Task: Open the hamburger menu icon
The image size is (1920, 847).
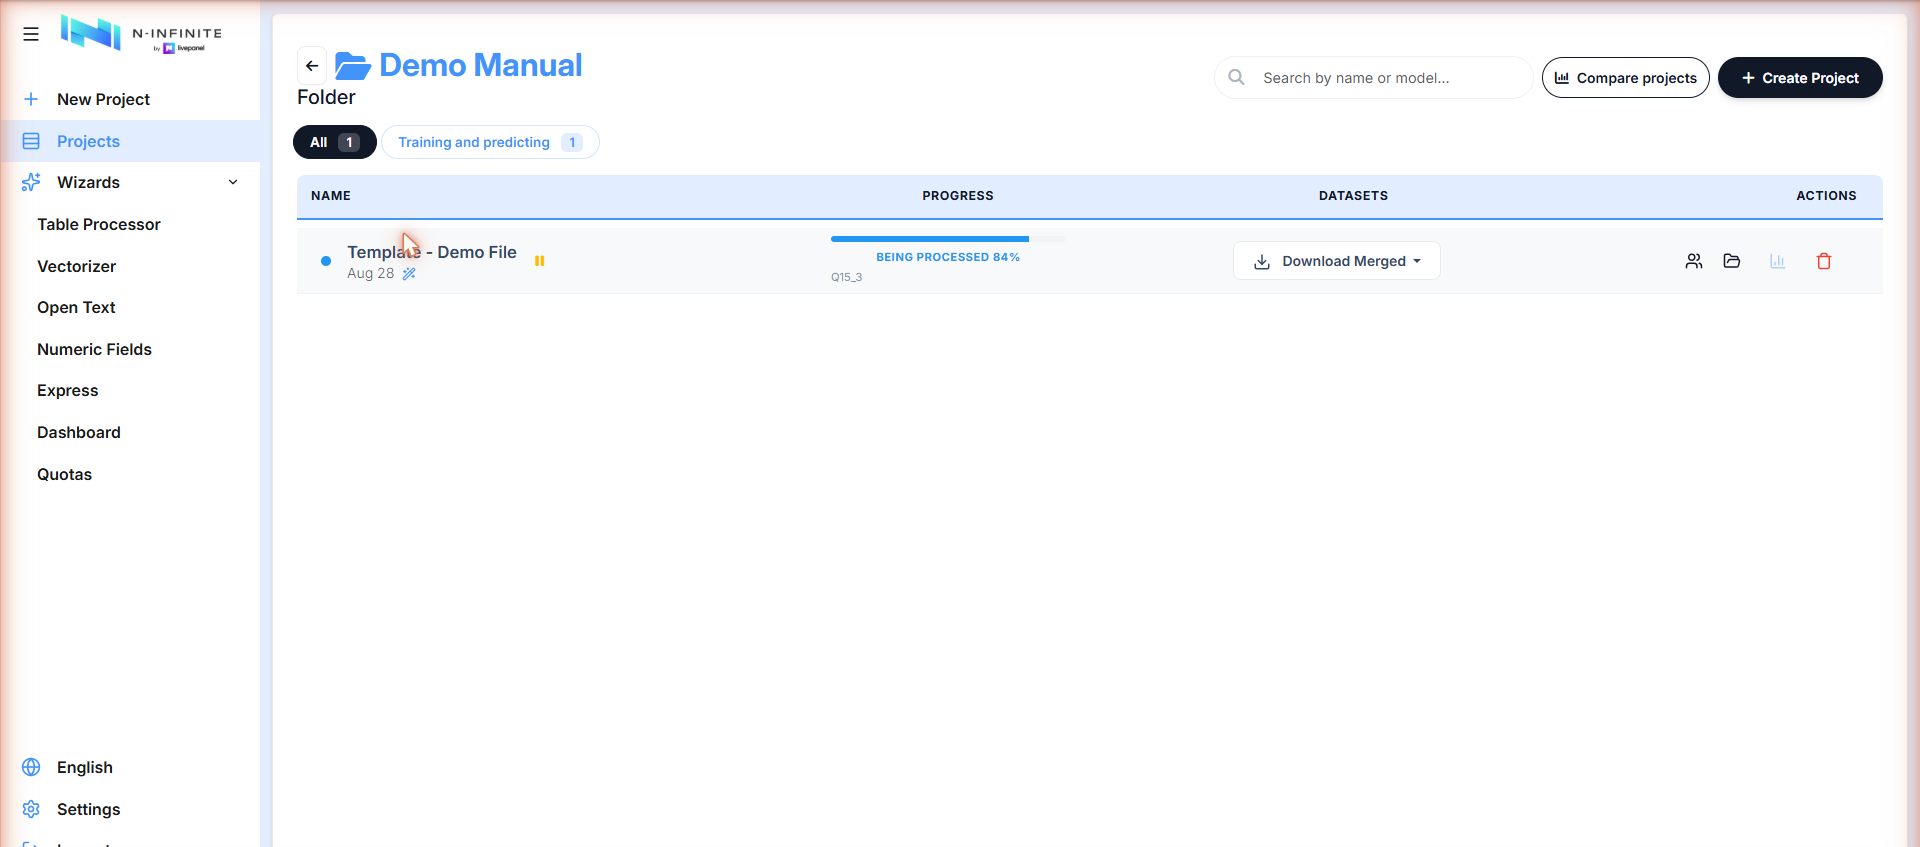Action: point(31,34)
